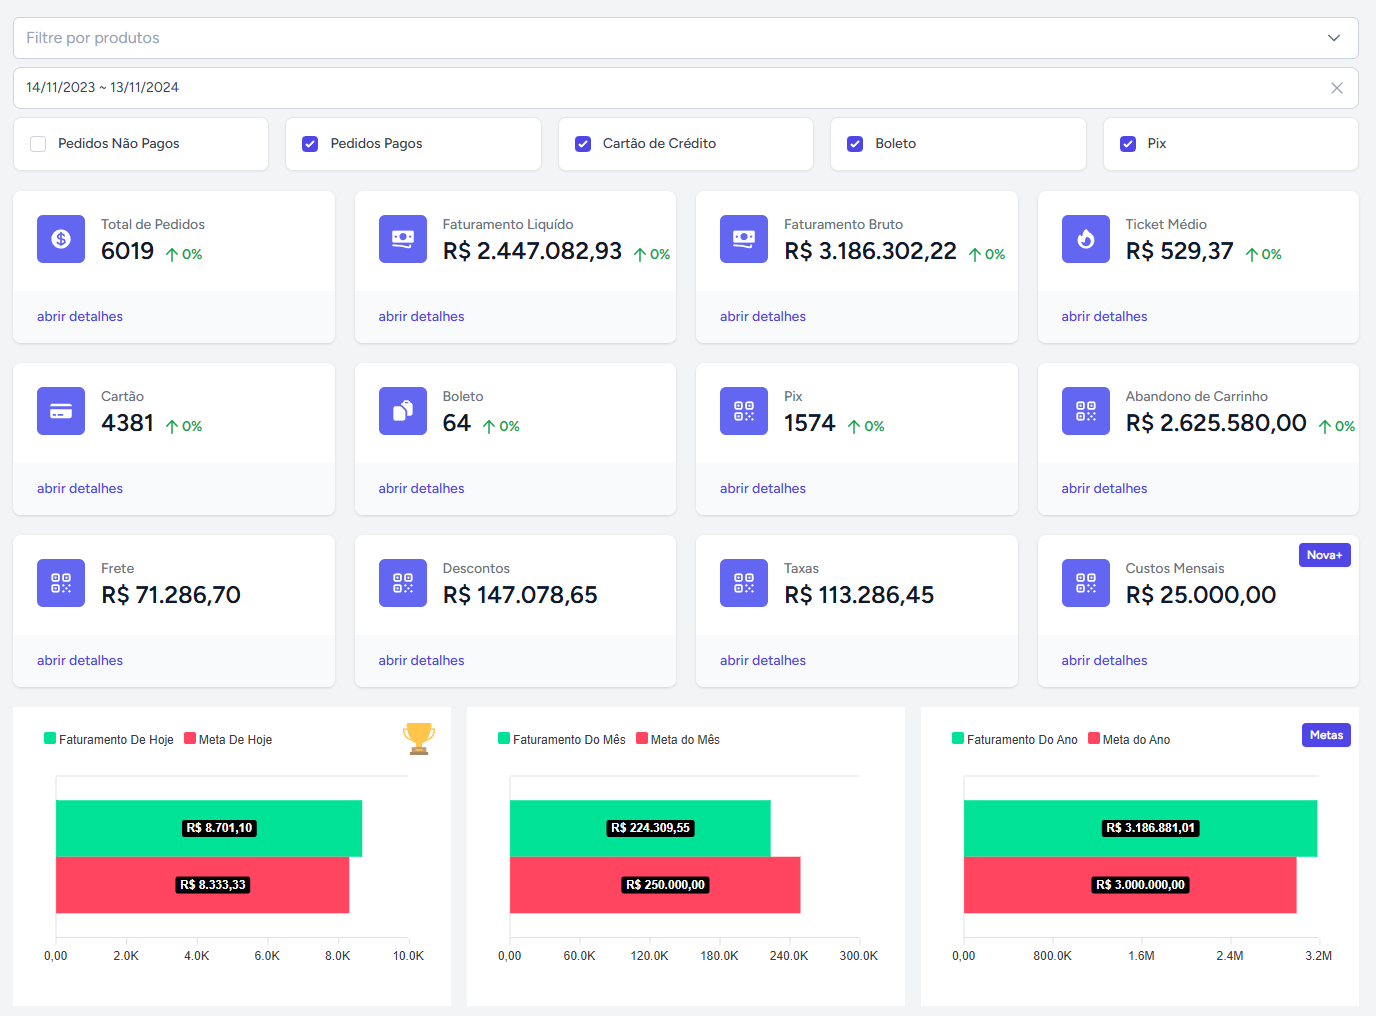Click the R$ 3.186.302,22 value

click(x=870, y=251)
